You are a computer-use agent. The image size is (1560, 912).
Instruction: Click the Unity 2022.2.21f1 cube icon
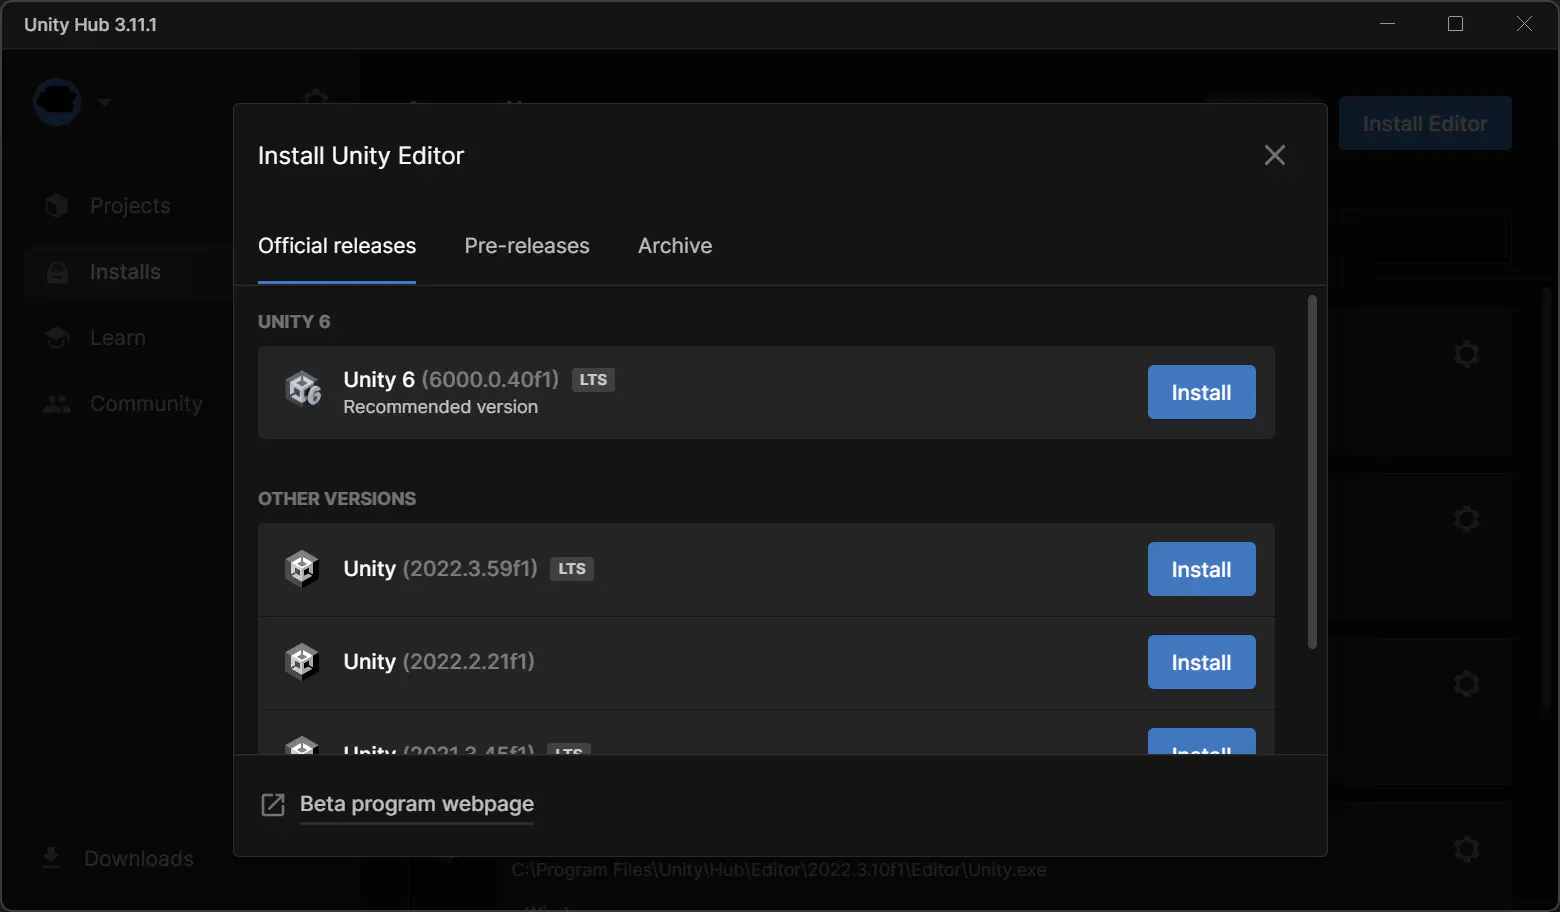point(302,662)
